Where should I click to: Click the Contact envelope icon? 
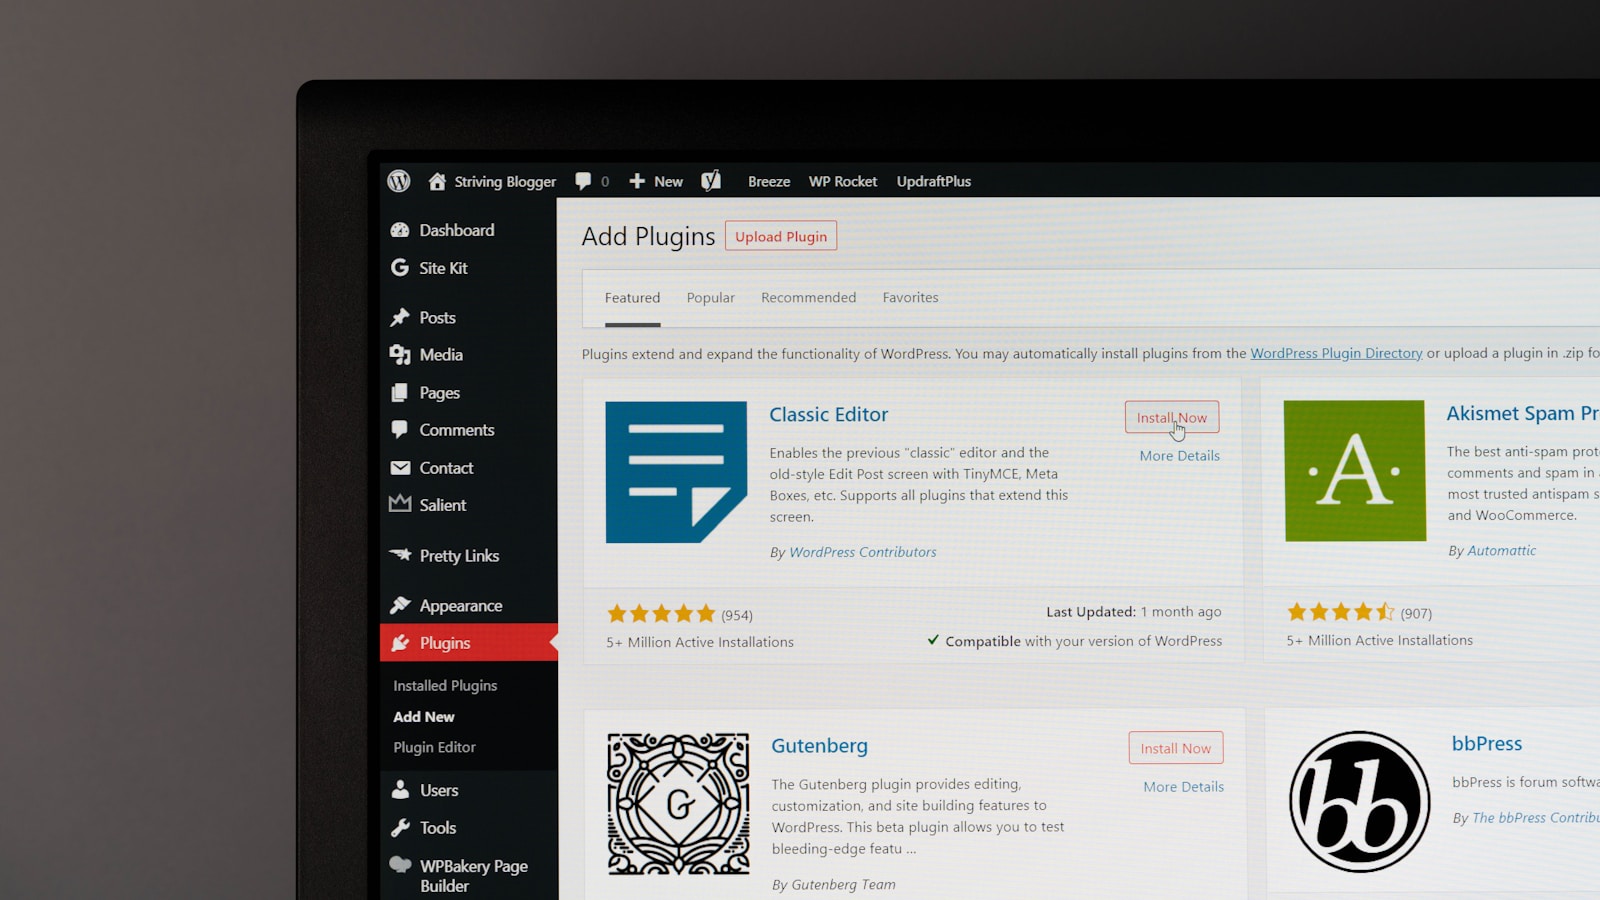coord(400,468)
